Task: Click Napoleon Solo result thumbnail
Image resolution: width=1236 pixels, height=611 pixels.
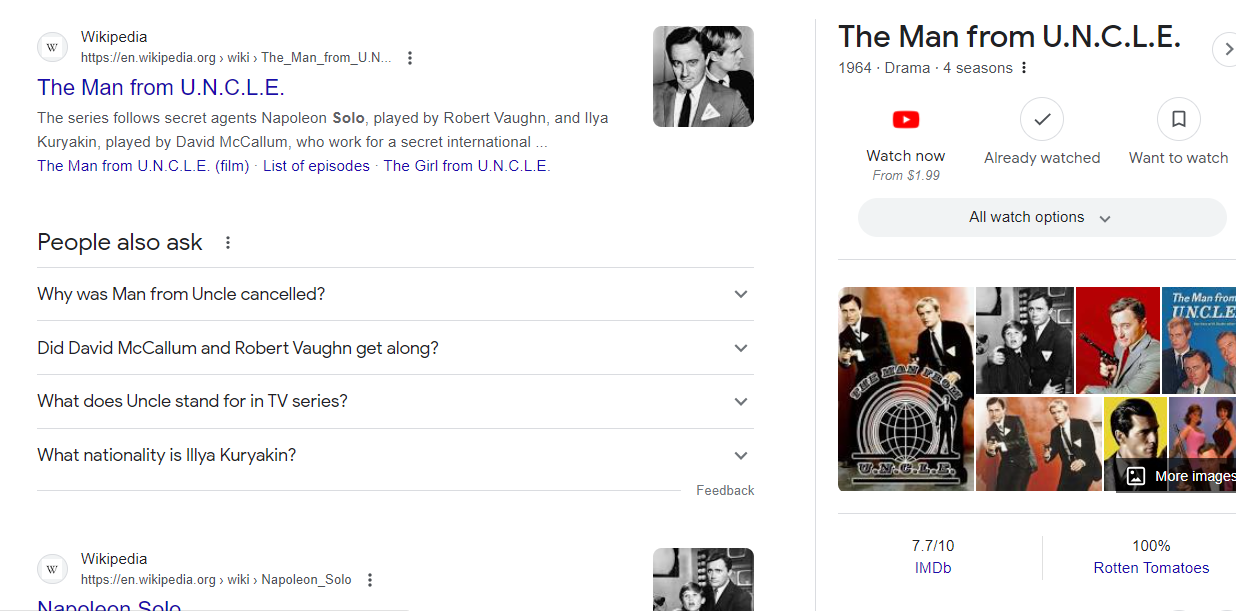Action: (703, 579)
